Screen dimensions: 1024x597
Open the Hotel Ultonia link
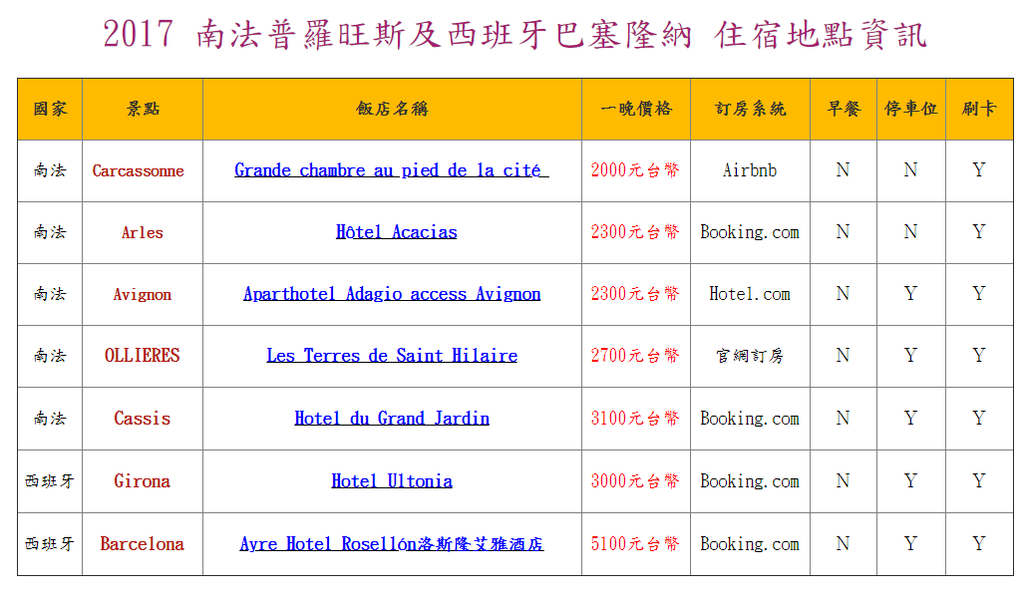392,481
